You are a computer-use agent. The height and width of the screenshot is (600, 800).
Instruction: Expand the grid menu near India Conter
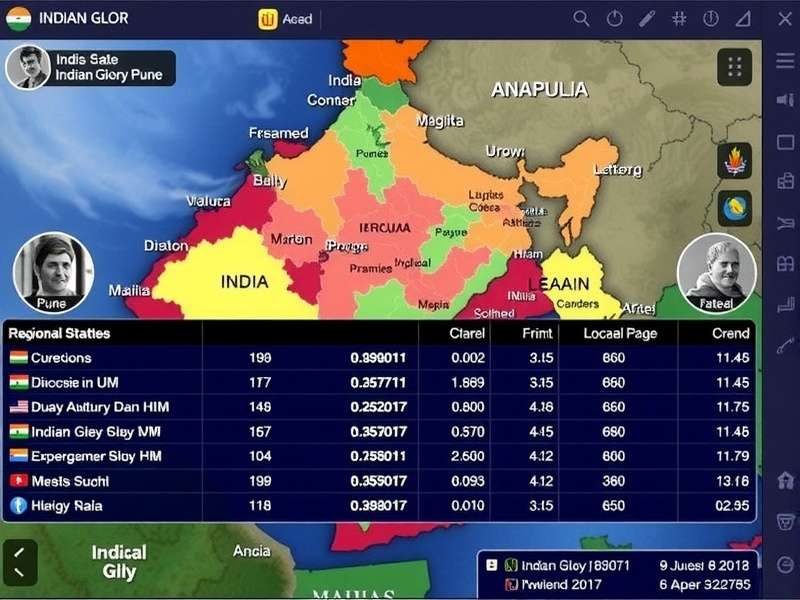[736, 65]
